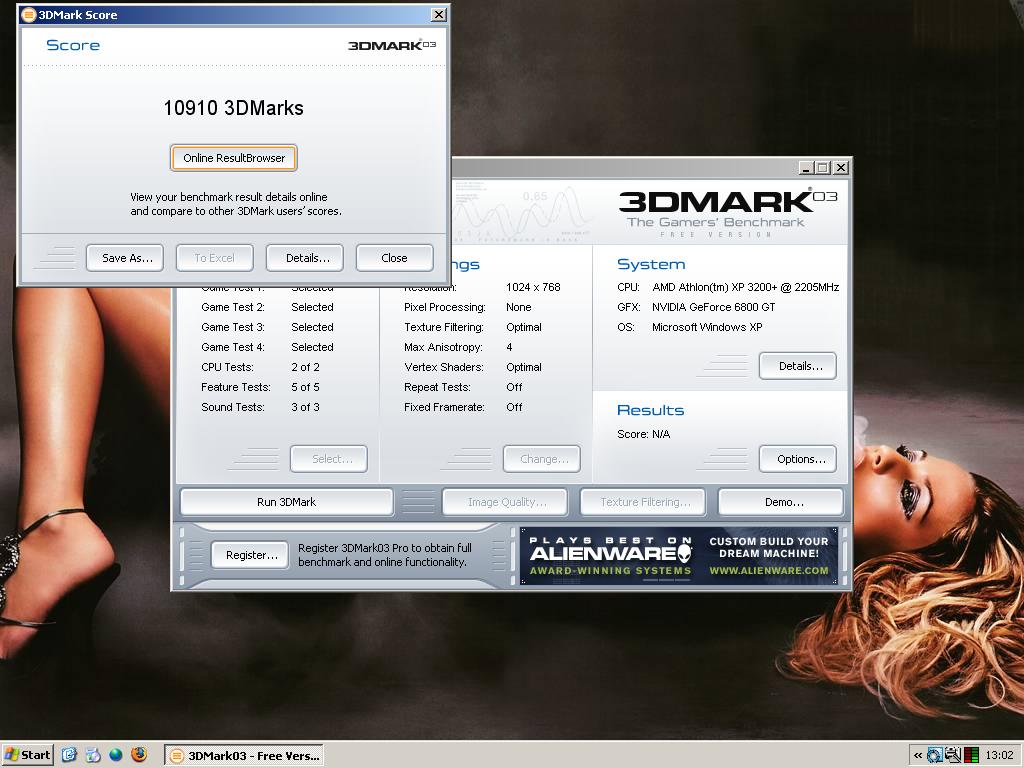Click the Image Quality... button
This screenshot has width=1024, height=768.
coord(505,502)
